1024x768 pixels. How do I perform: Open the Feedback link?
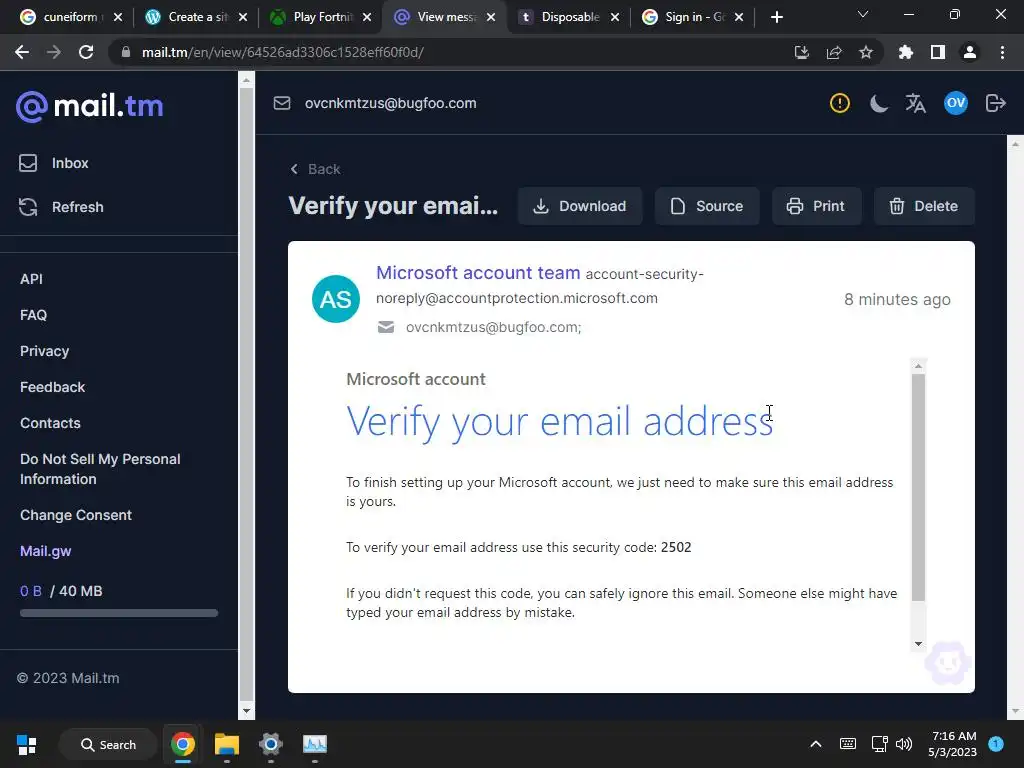tap(52, 387)
